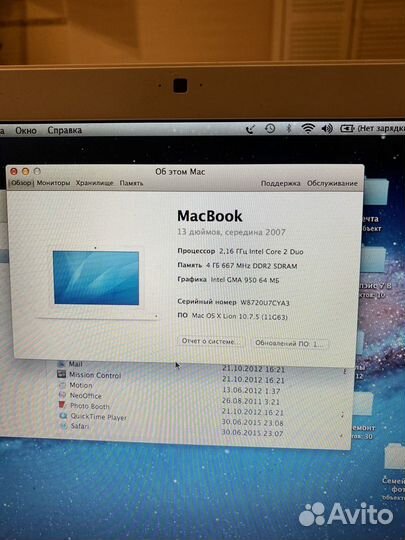
Task: Select NeoOffice icon in the Finder list
Action: pos(62,395)
